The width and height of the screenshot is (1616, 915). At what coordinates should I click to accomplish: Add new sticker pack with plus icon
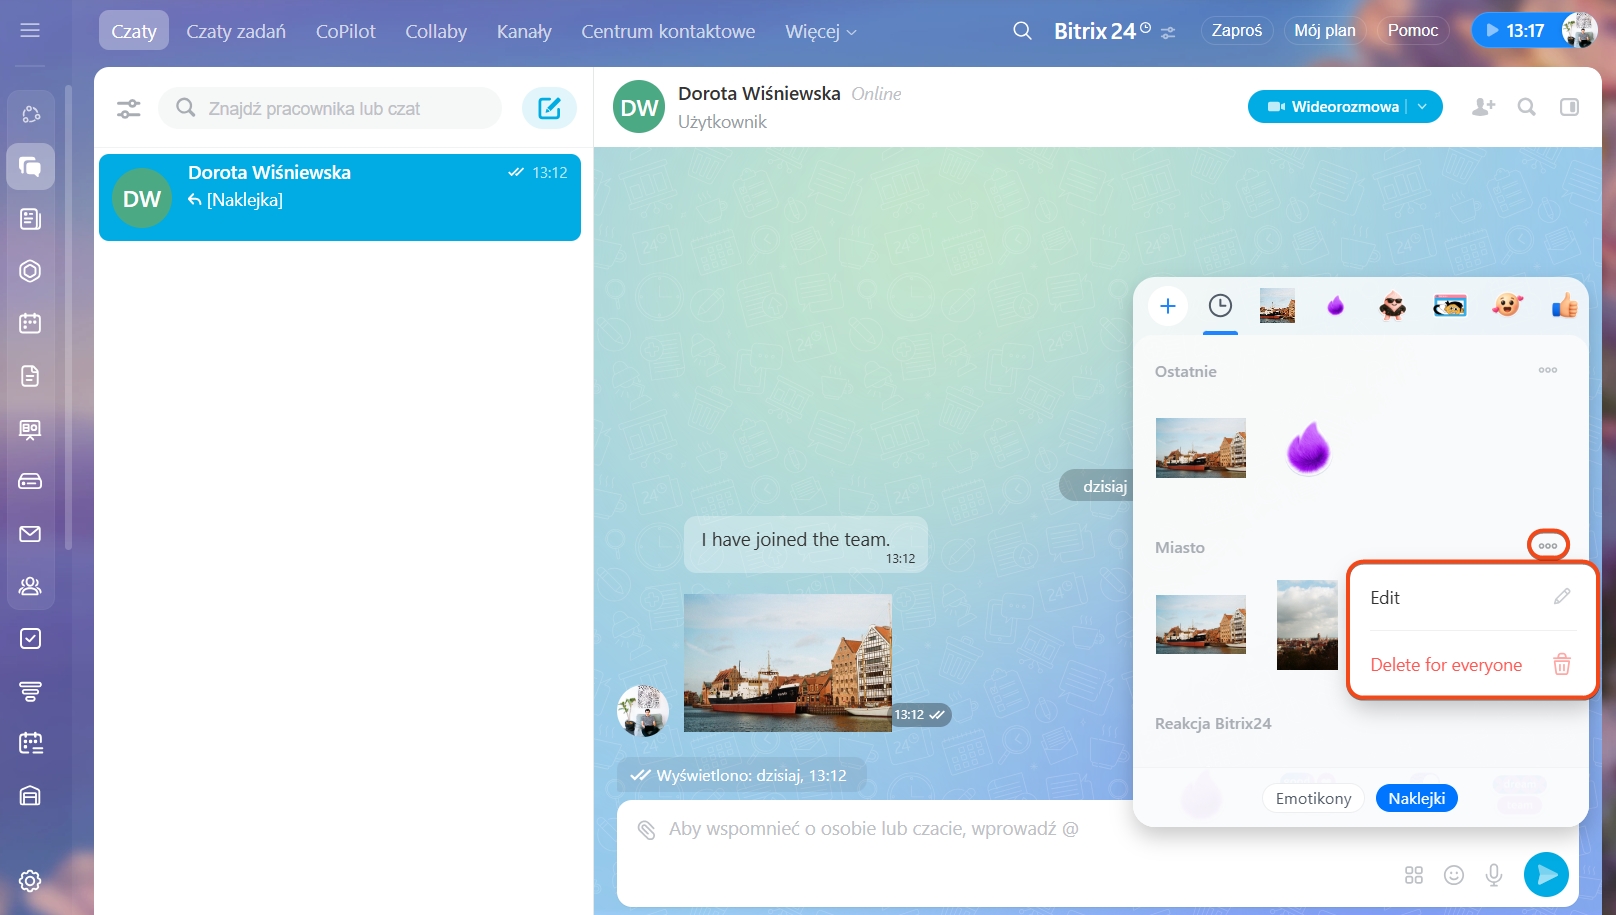coord(1167,306)
